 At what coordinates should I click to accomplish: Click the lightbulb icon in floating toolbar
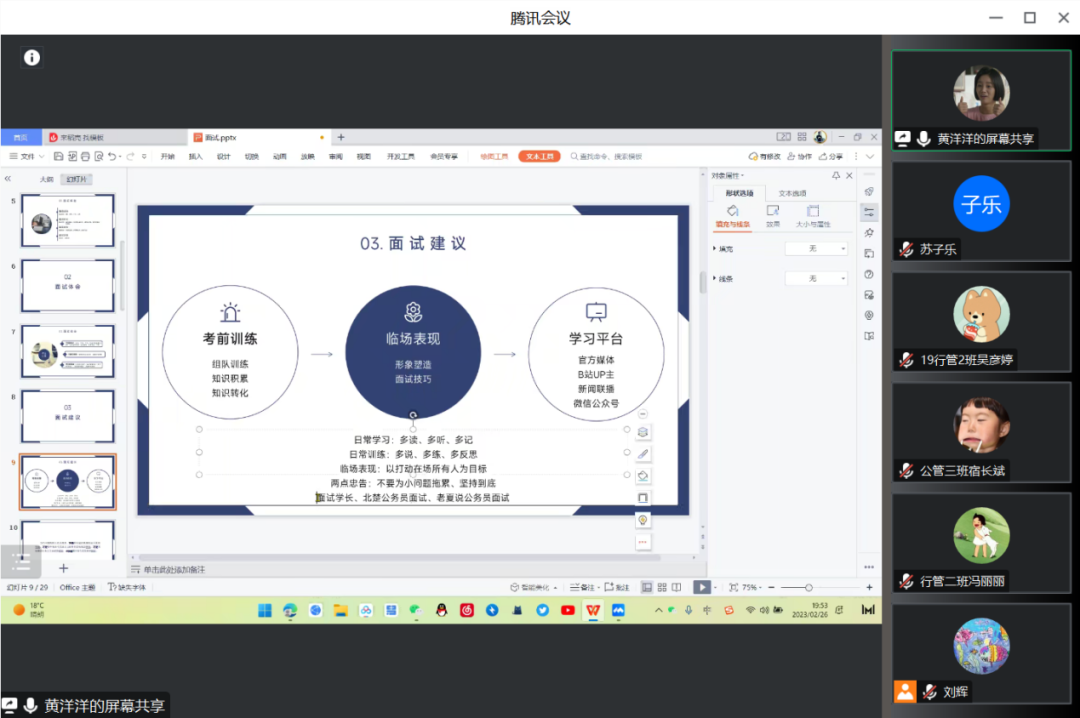point(643,520)
